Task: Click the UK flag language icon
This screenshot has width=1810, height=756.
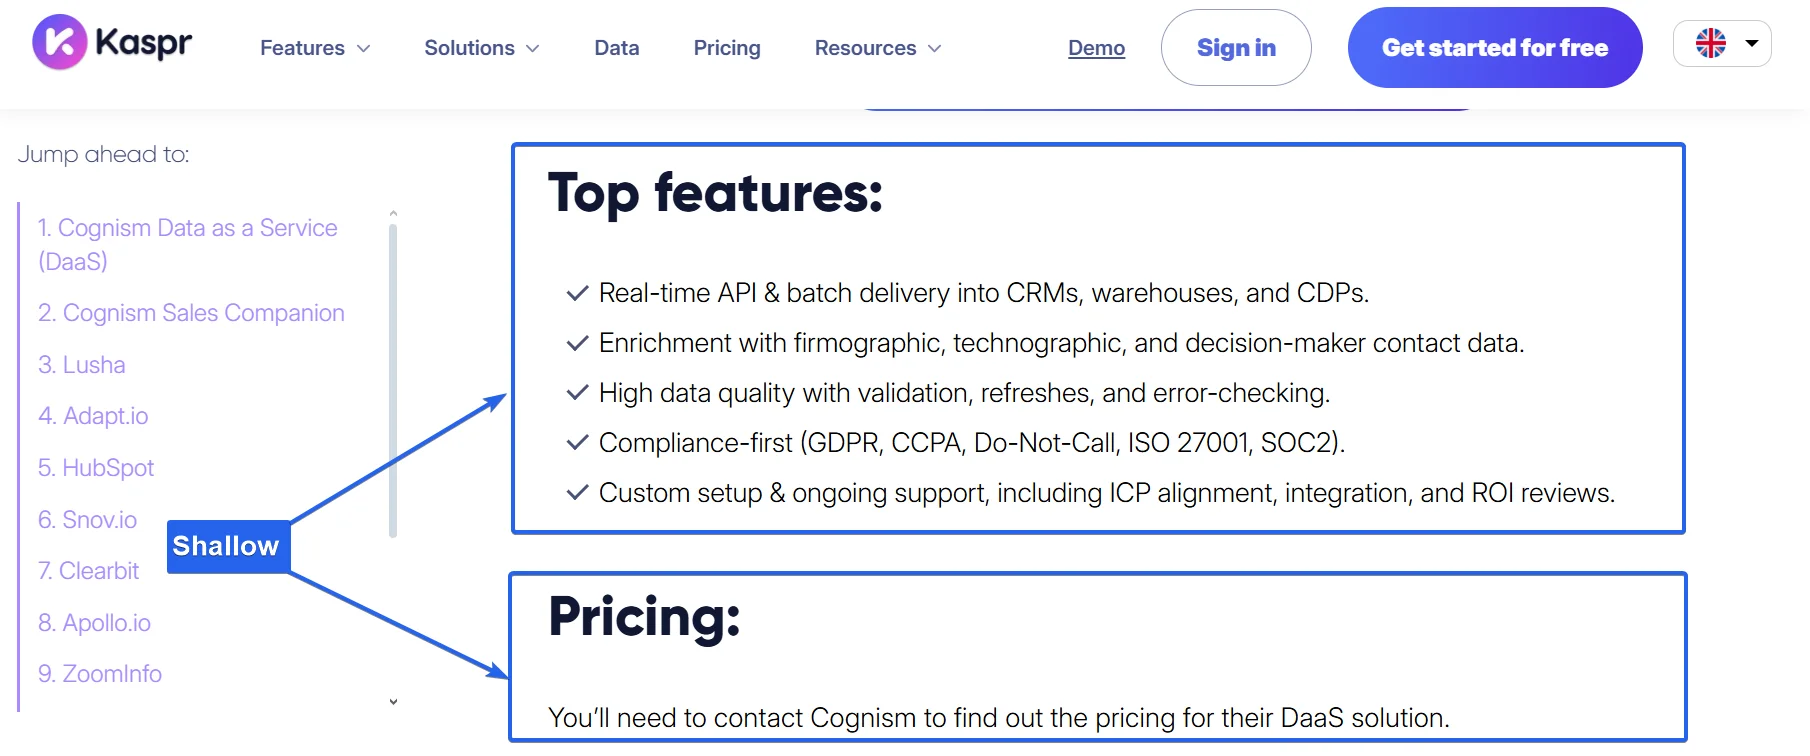Action: (1710, 43)
